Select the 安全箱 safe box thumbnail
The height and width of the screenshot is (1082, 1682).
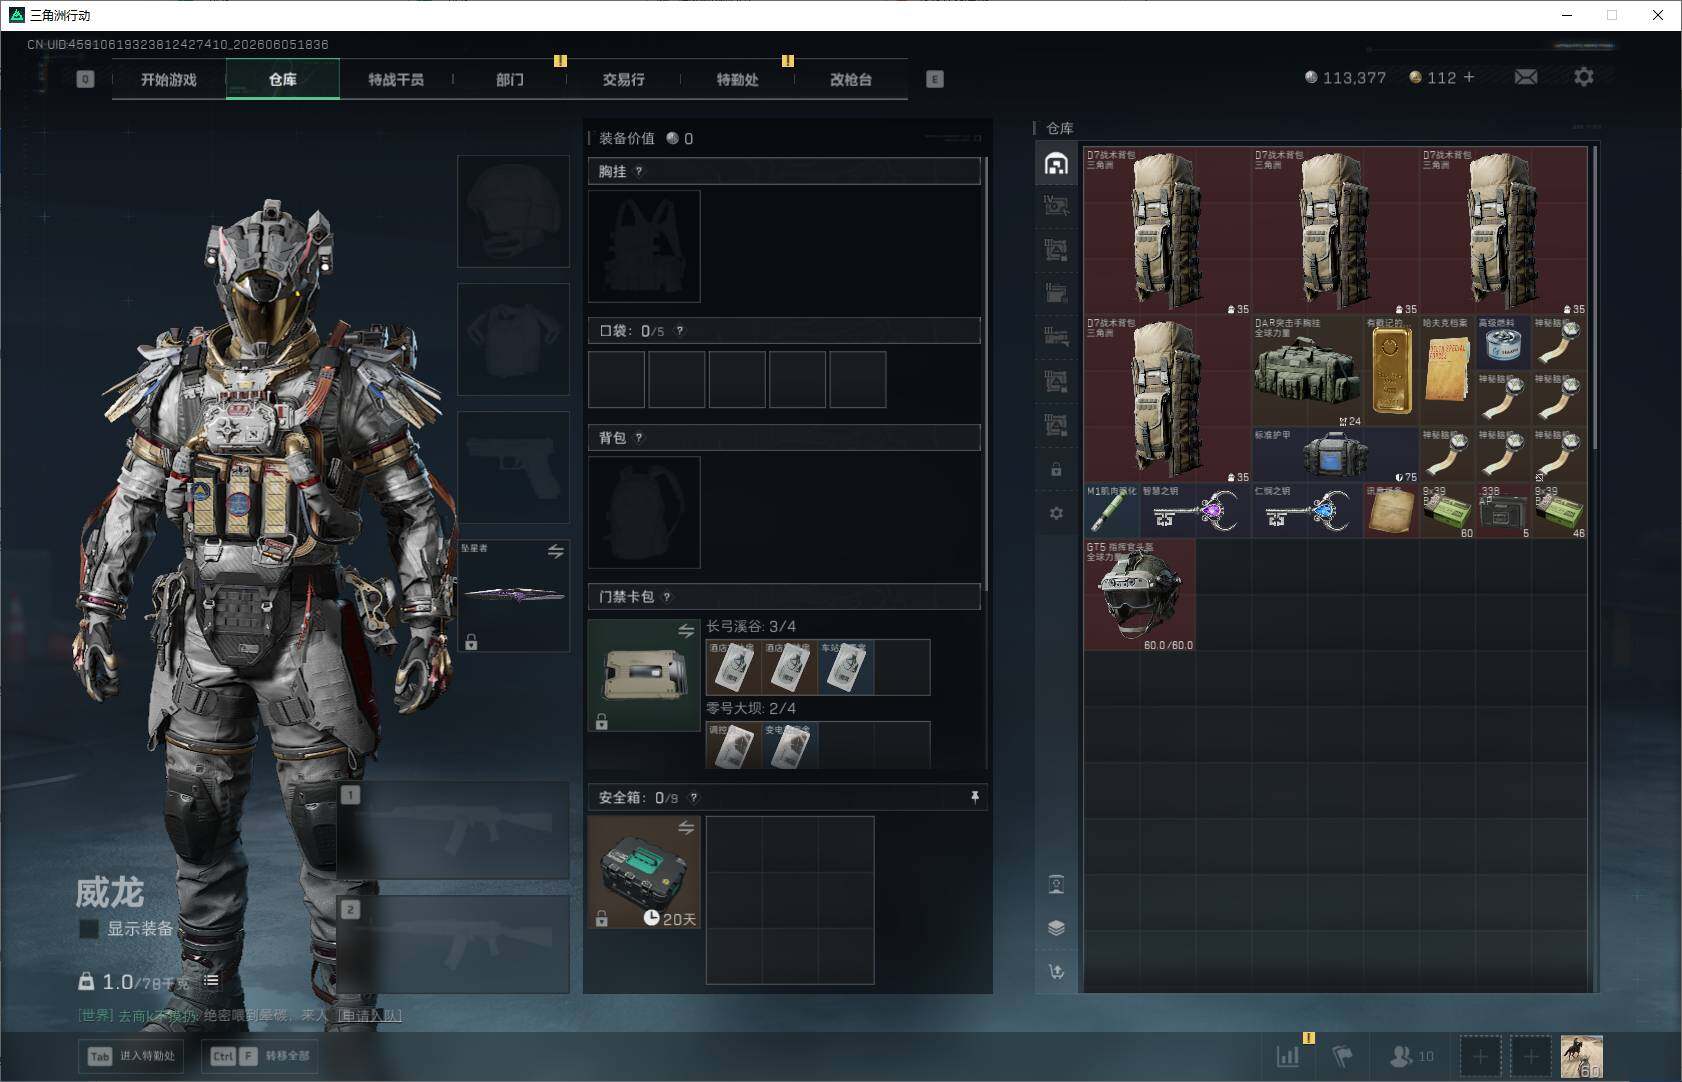coord(644,872)
